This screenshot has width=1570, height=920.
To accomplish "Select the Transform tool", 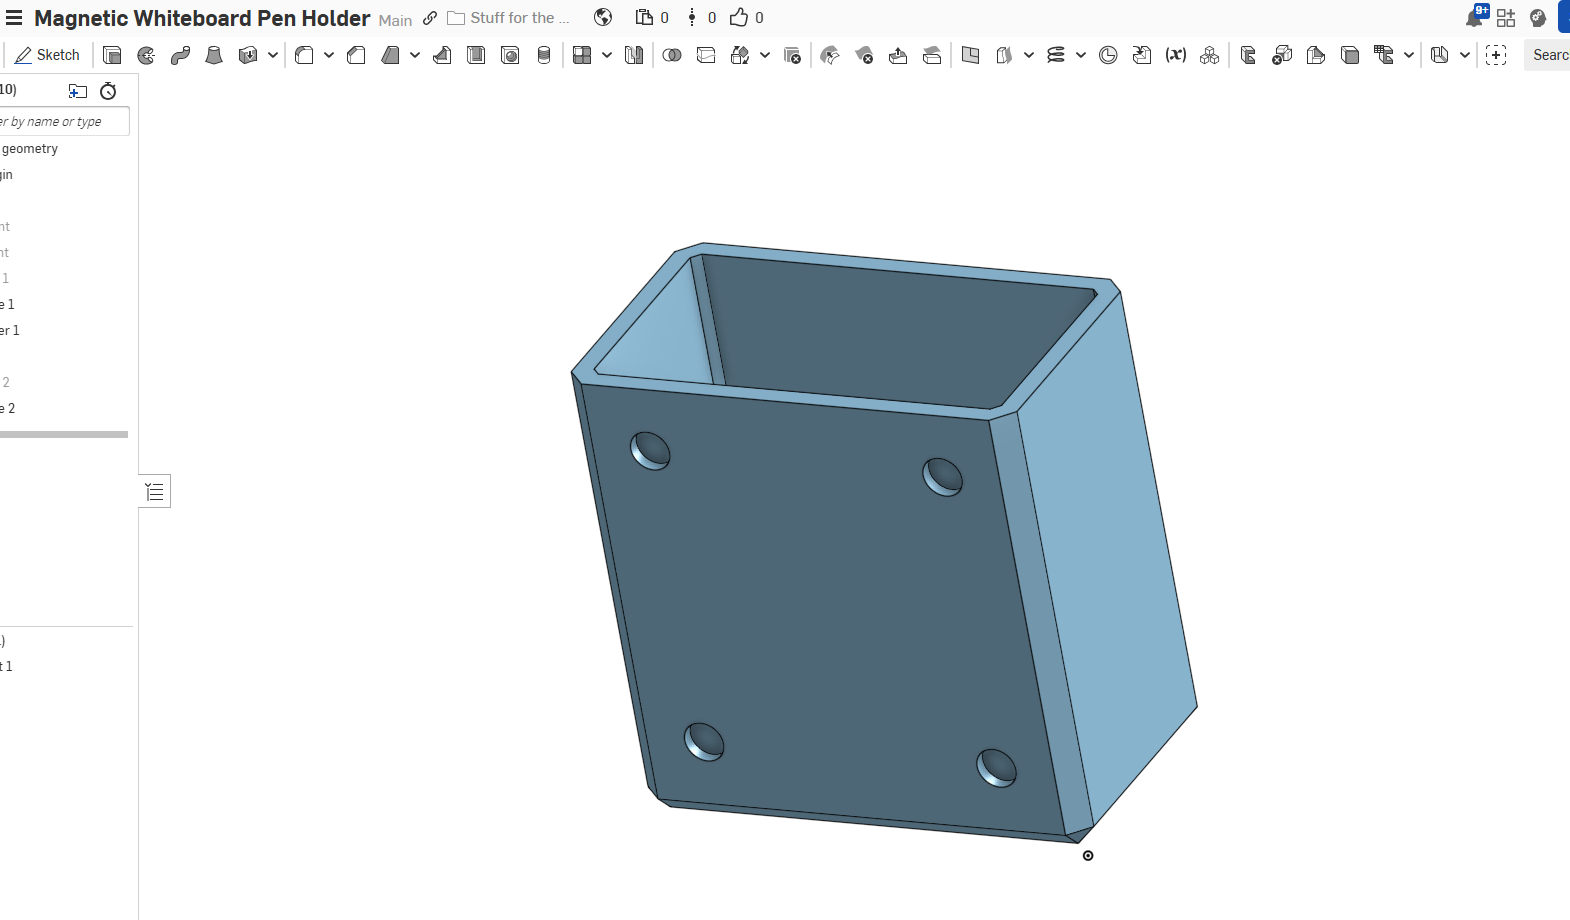I will click(740, 55).
